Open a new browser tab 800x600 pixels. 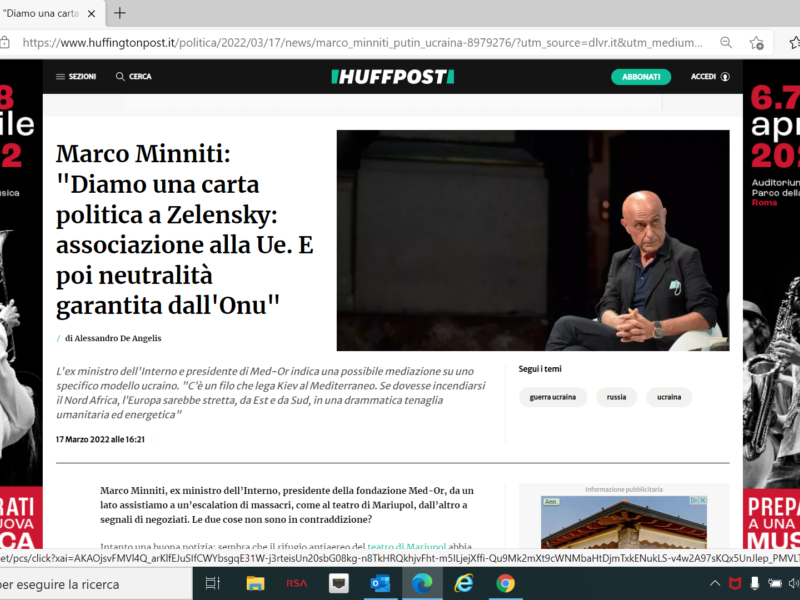pos(119,13)
